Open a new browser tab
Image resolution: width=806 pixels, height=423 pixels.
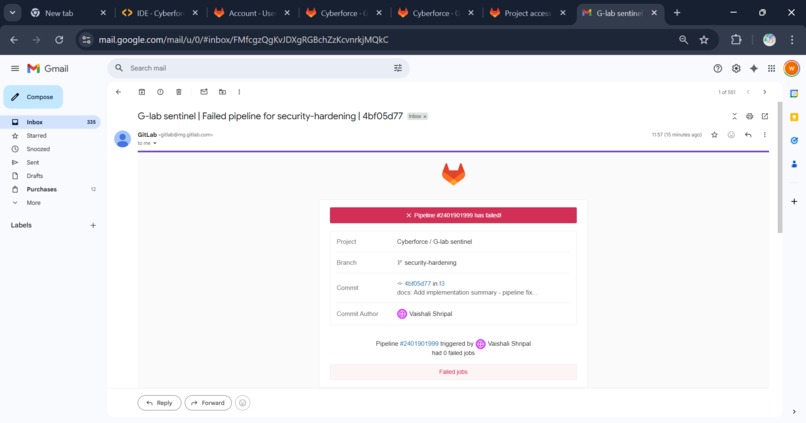tap(677, 13)
